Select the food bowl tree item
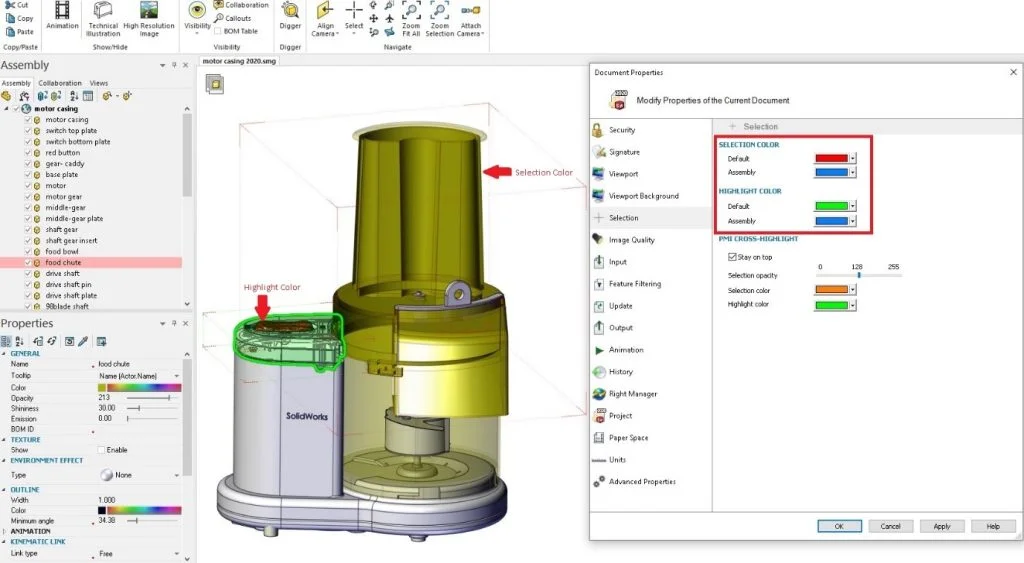This screenshot has width=1024, height=563. 61,251
